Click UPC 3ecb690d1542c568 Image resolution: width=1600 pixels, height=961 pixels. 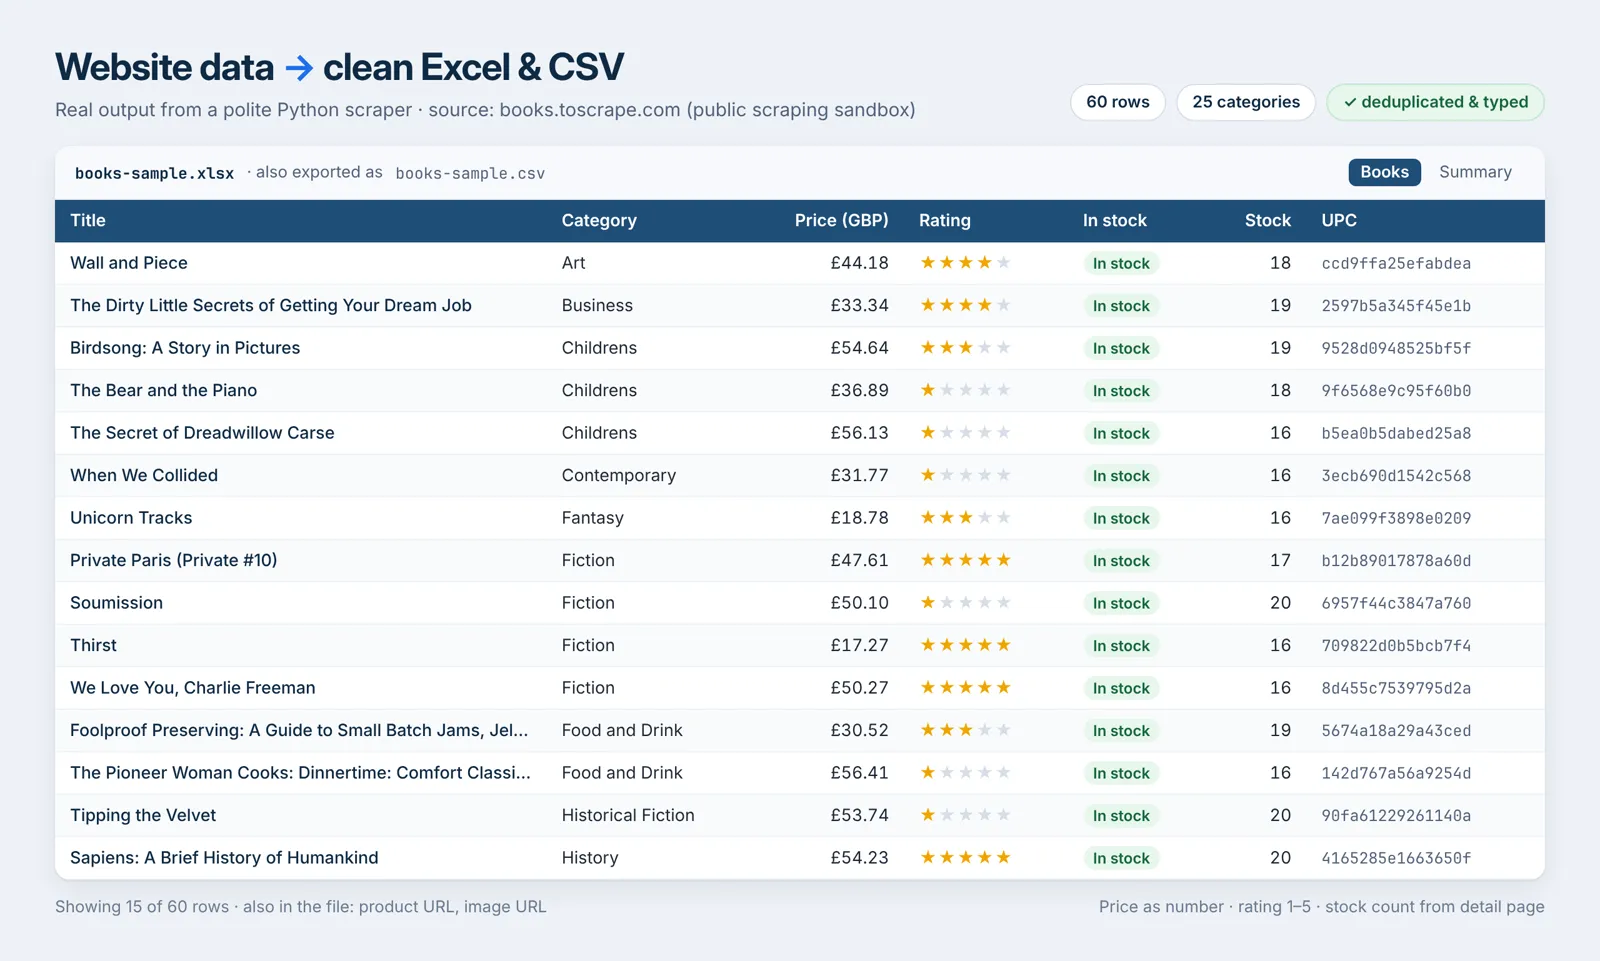1396,476
